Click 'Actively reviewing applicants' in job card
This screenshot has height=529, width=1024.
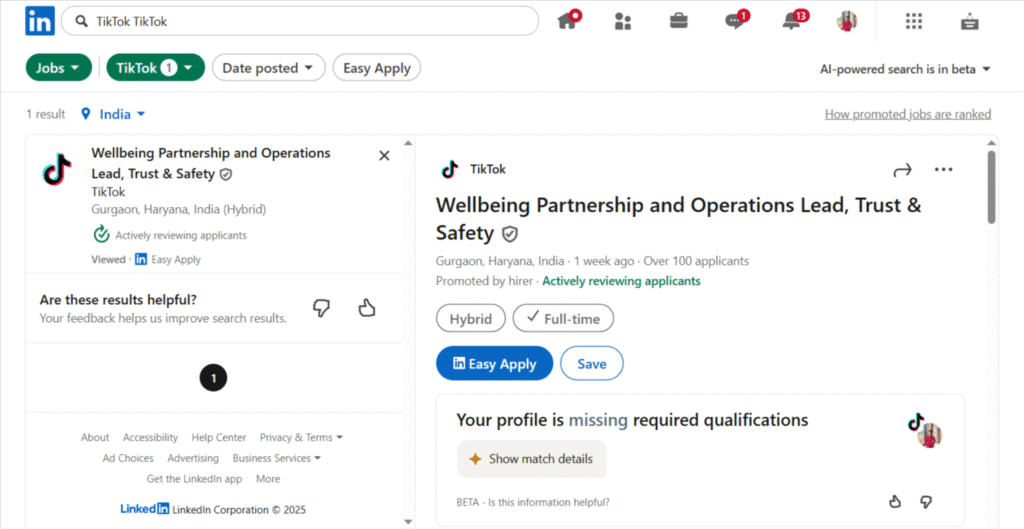181,235
